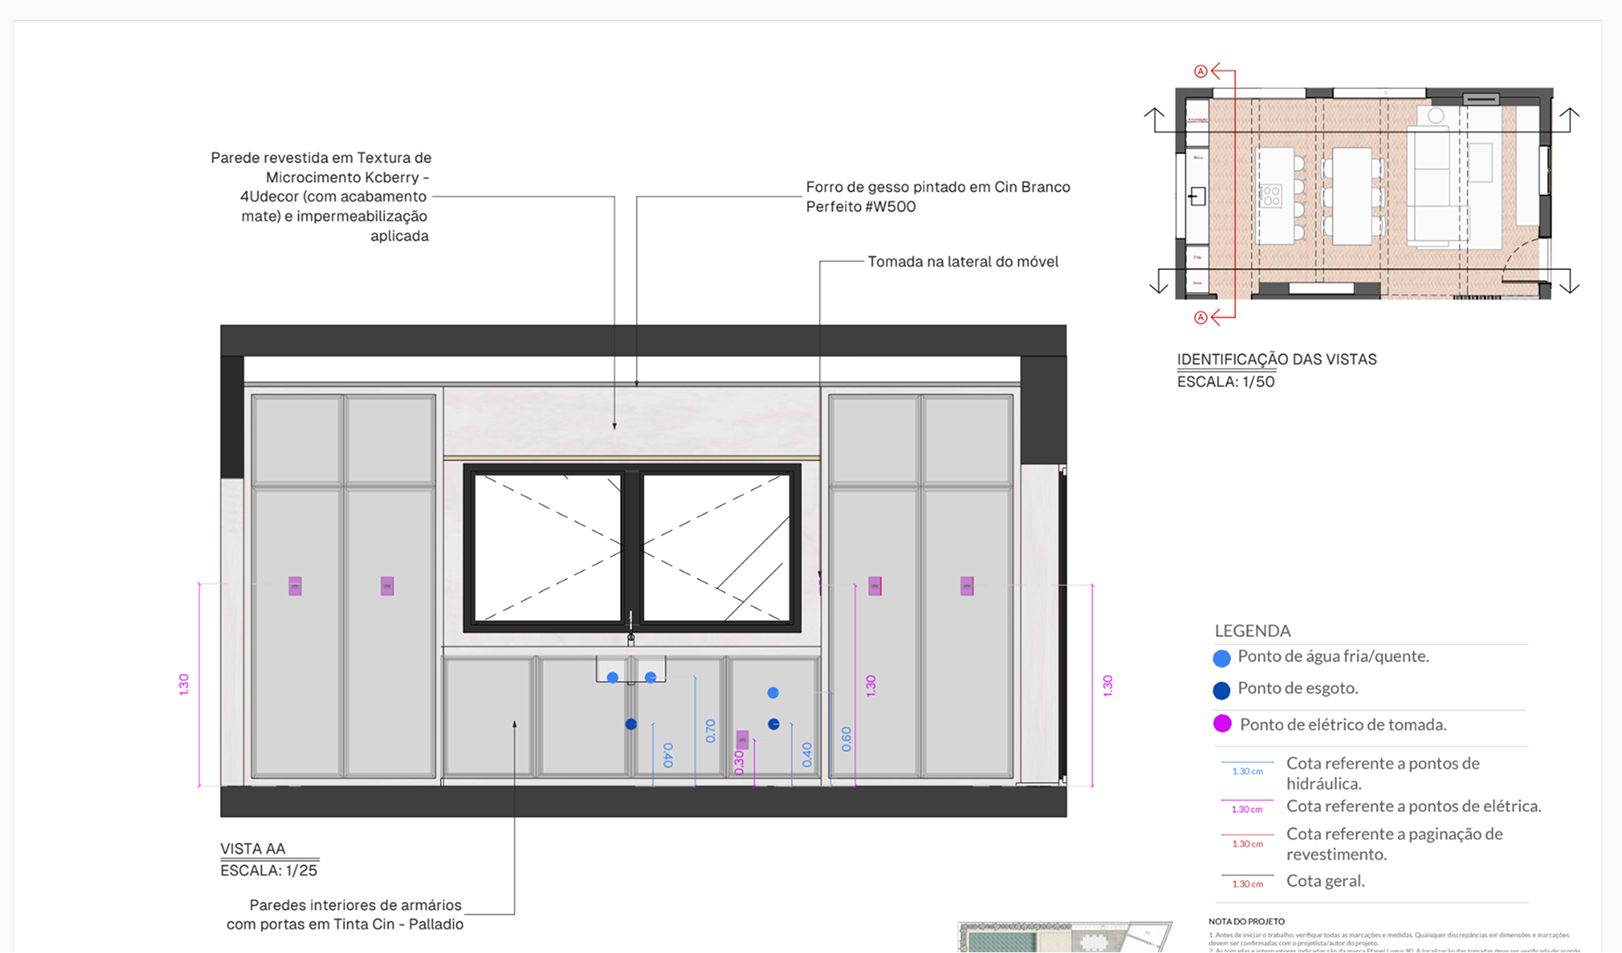The height and width of the screenshot is (953, 1622).
Task: Select the 'LEGENDA' heading
Action: 1252,631
